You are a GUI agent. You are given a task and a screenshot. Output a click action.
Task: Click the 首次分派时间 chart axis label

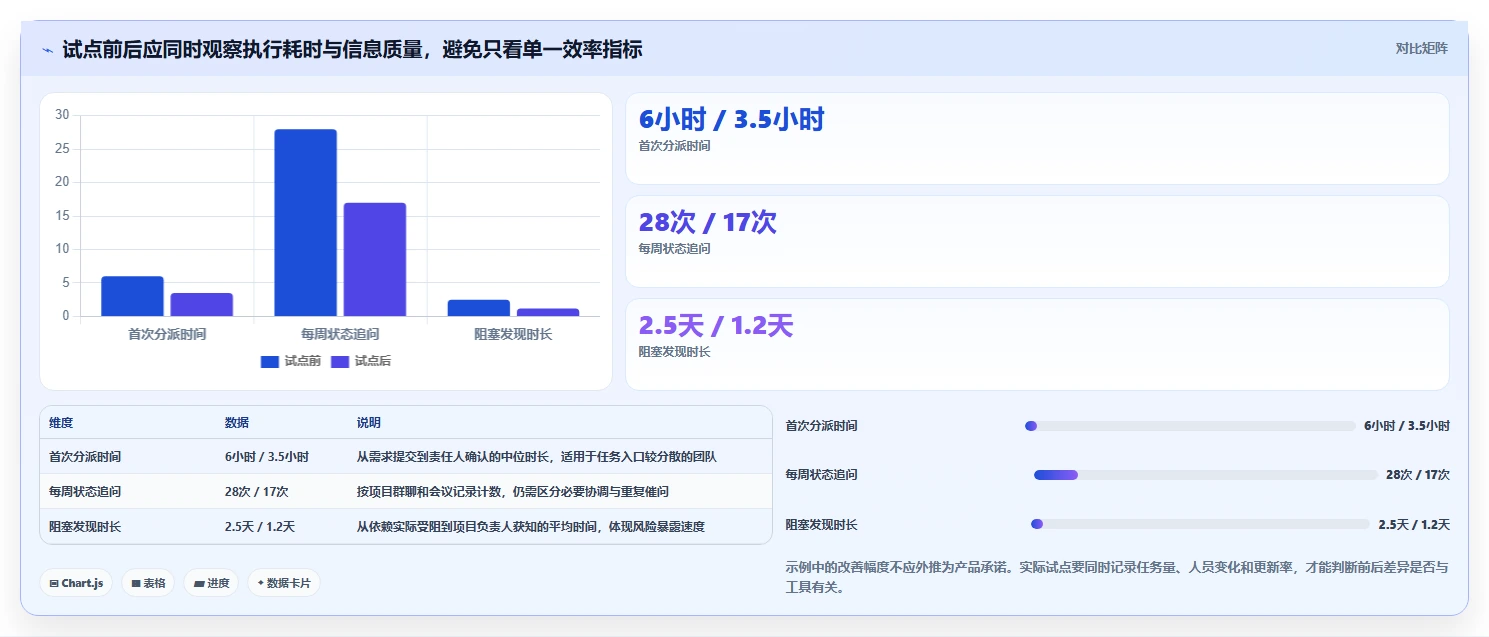click(167, 334)
